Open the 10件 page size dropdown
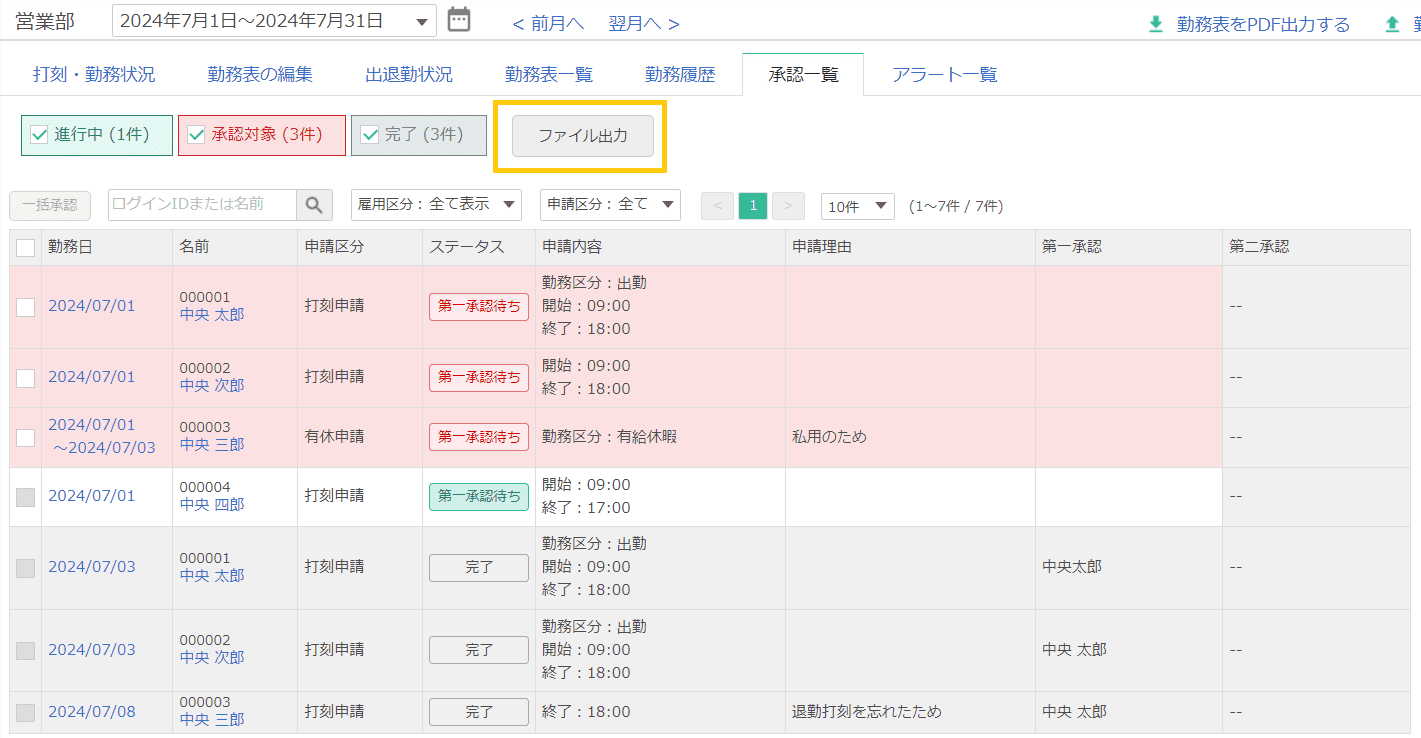Viewport: 1421px width, 738px height. point(857,206)
